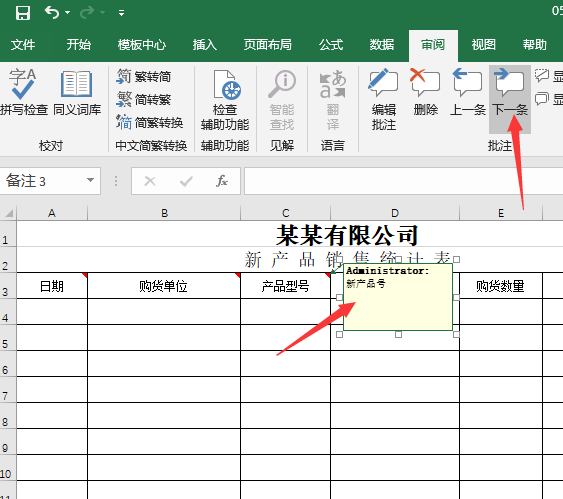Switch to the 公式 ribbon tab
The image size is (563, 499).
pos(331,45)
